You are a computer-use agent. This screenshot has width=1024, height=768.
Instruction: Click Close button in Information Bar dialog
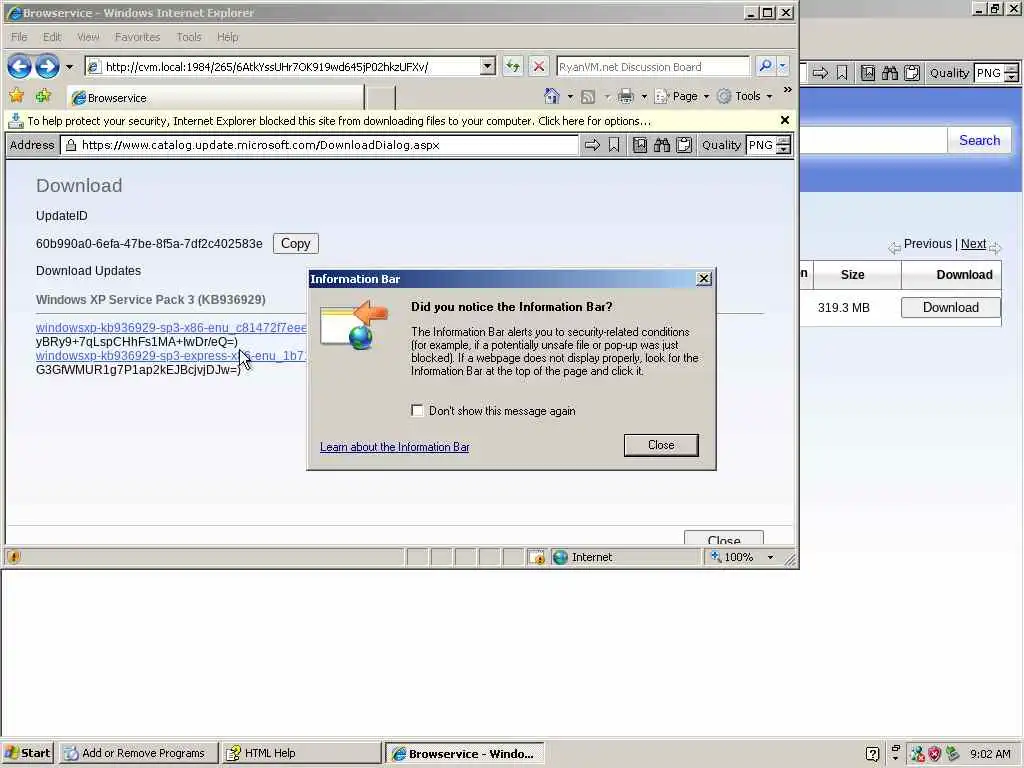tap(661, 445)
